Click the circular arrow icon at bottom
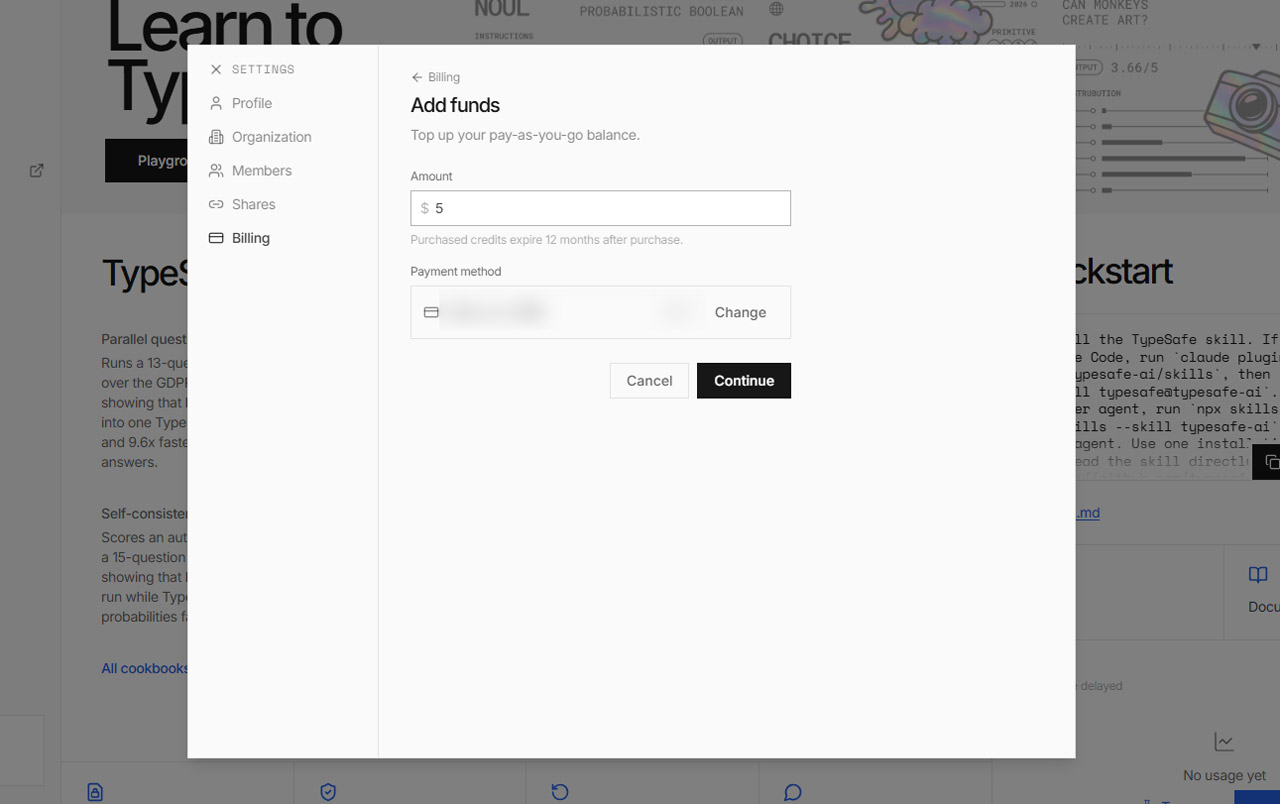The height and width of the screenshot is (804, 1280). [560, 792]
